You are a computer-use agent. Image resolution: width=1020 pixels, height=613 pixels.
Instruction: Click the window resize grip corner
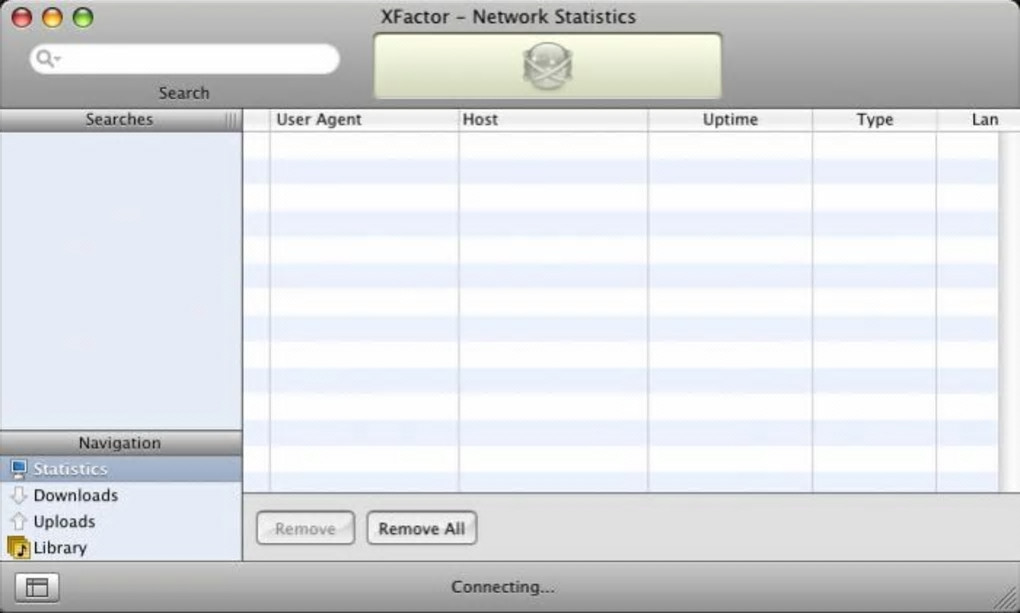tap(1007, 599)
